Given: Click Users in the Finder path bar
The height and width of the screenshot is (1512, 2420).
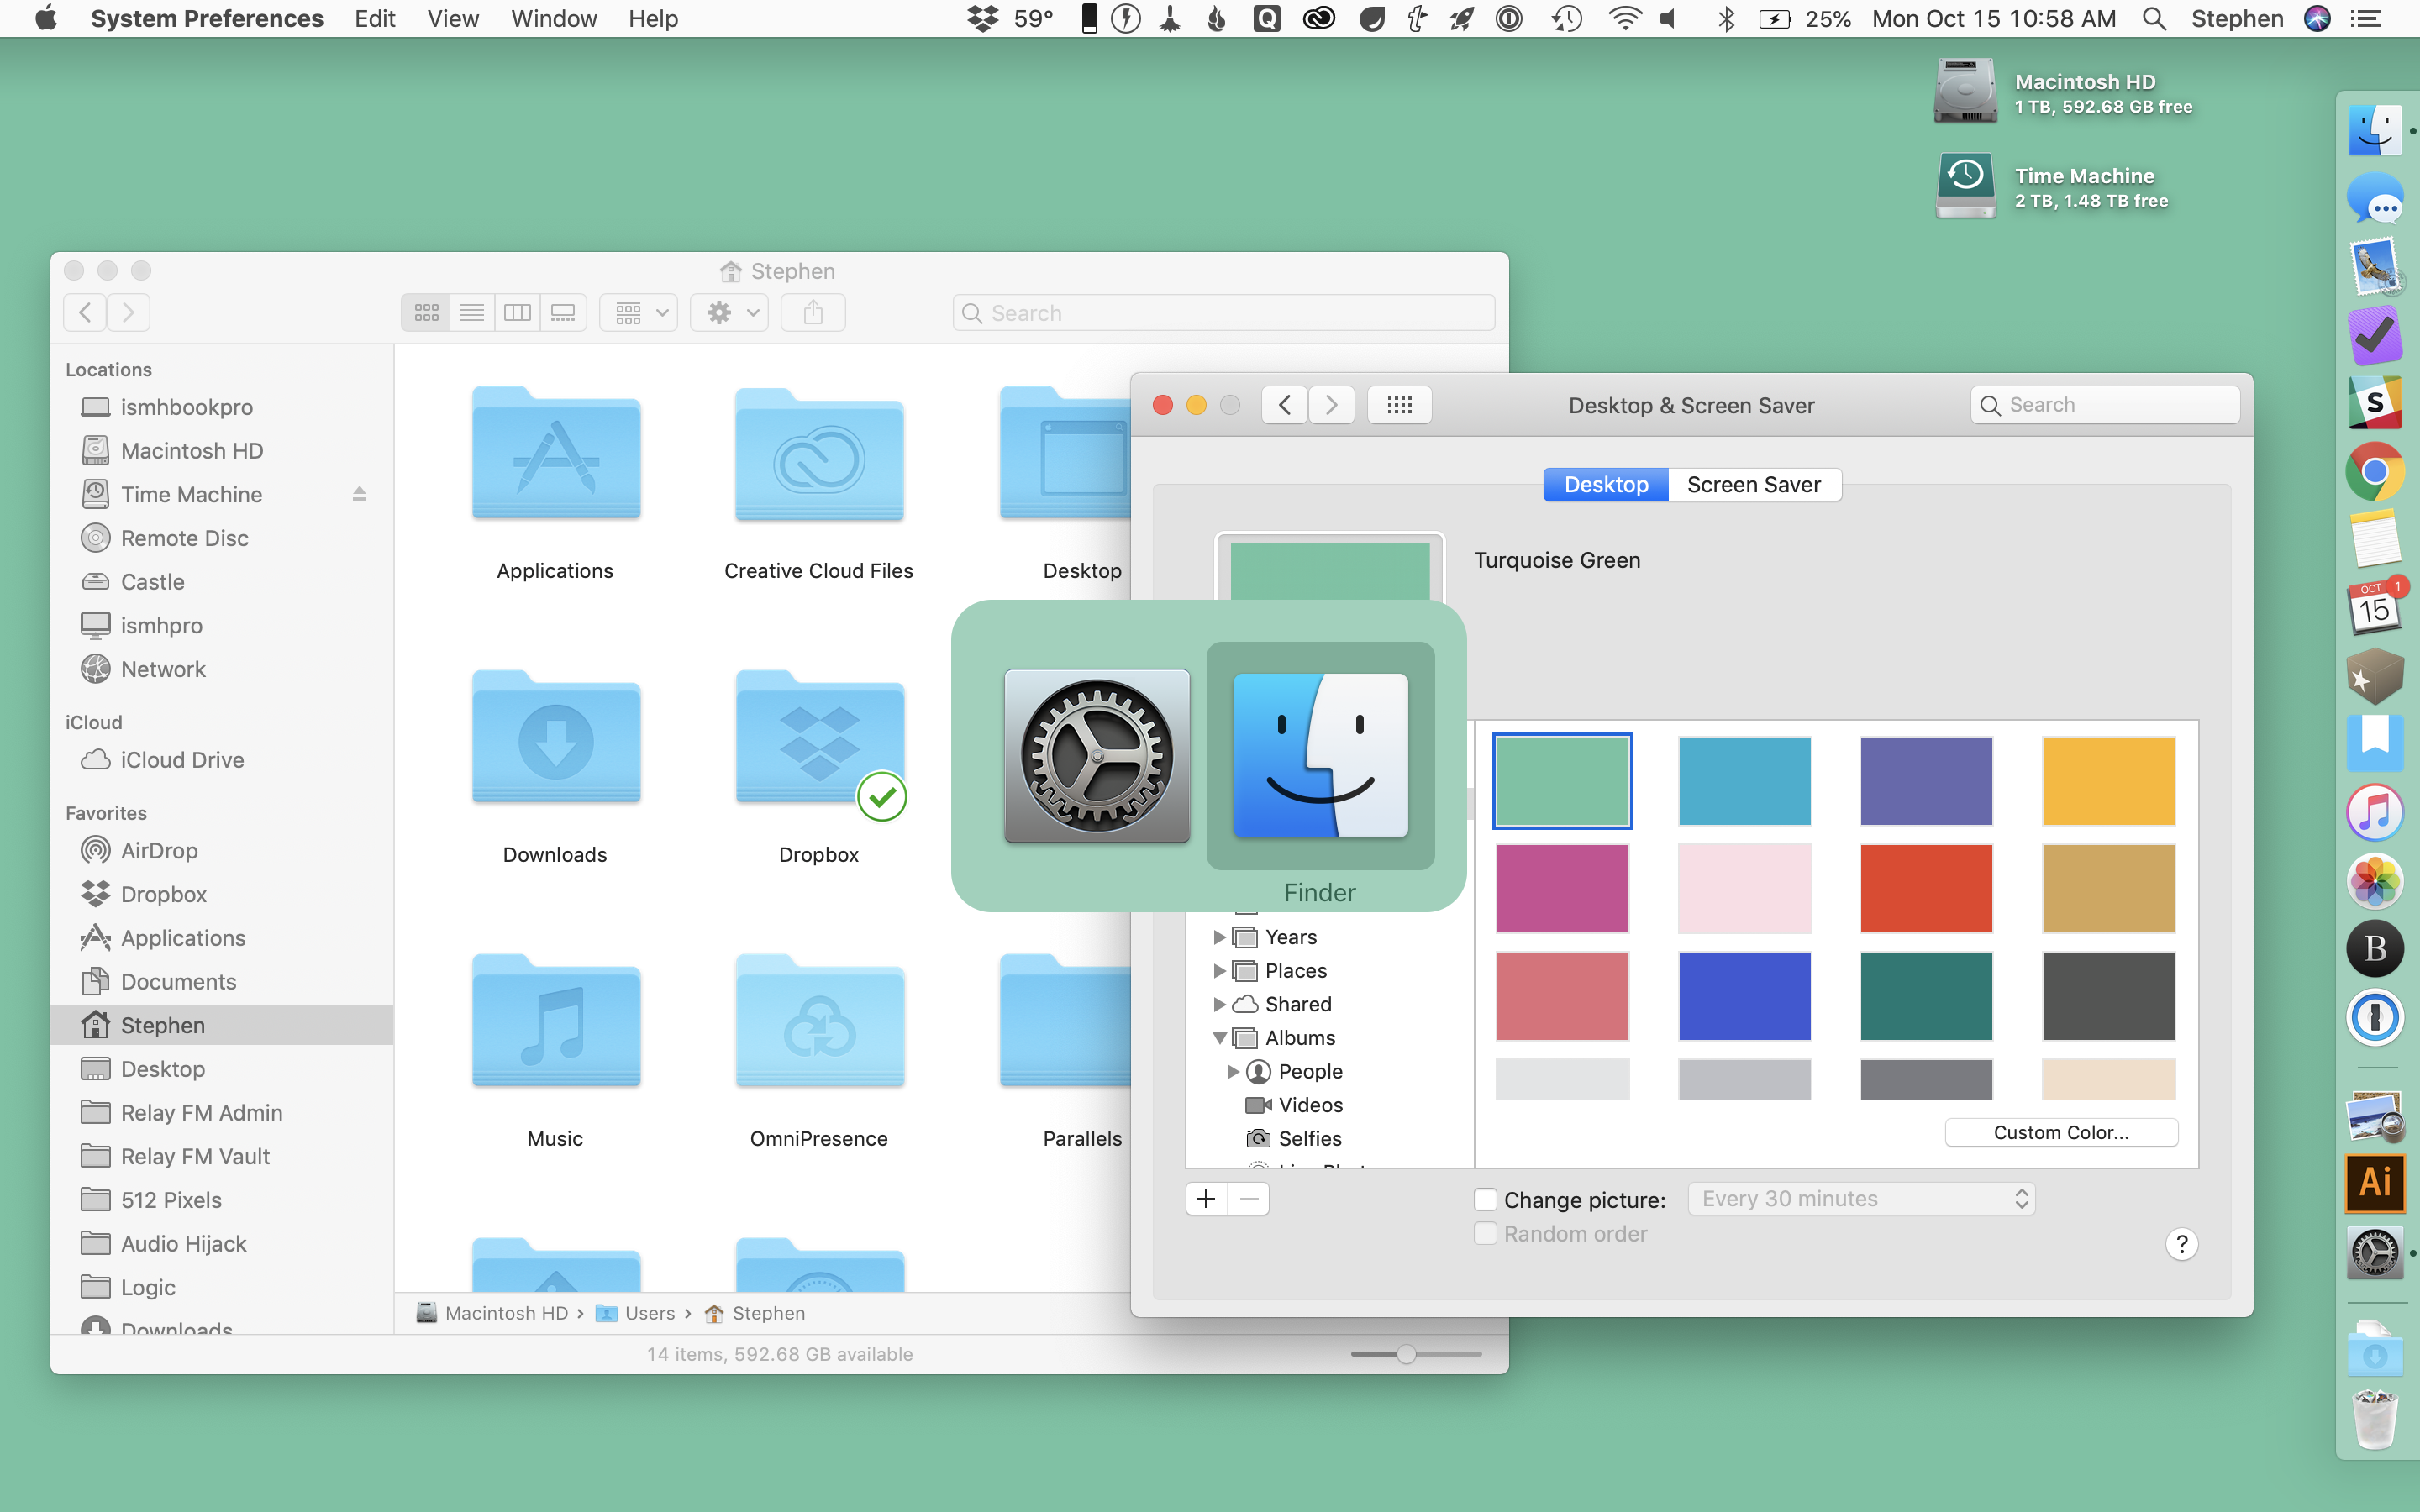Looking at the screenshot, I should tap(637, 1313).
